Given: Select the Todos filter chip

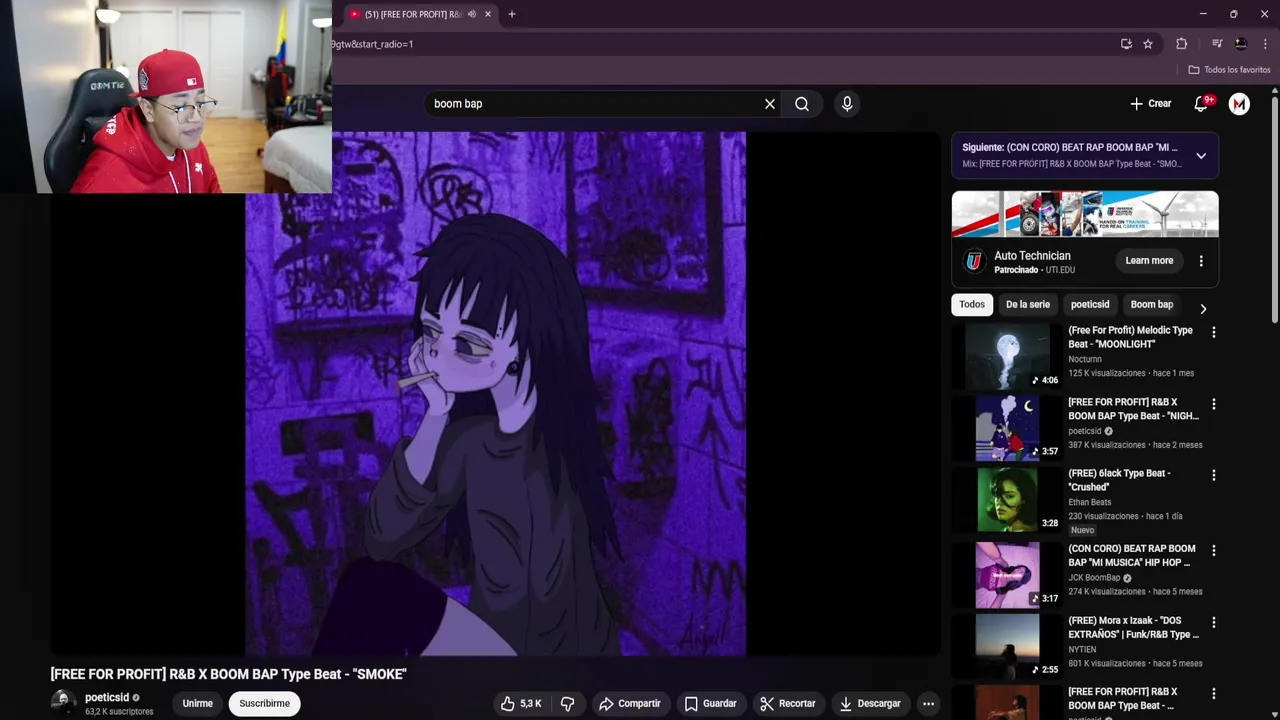Looking at the screenshot, I should click(972, 305).
